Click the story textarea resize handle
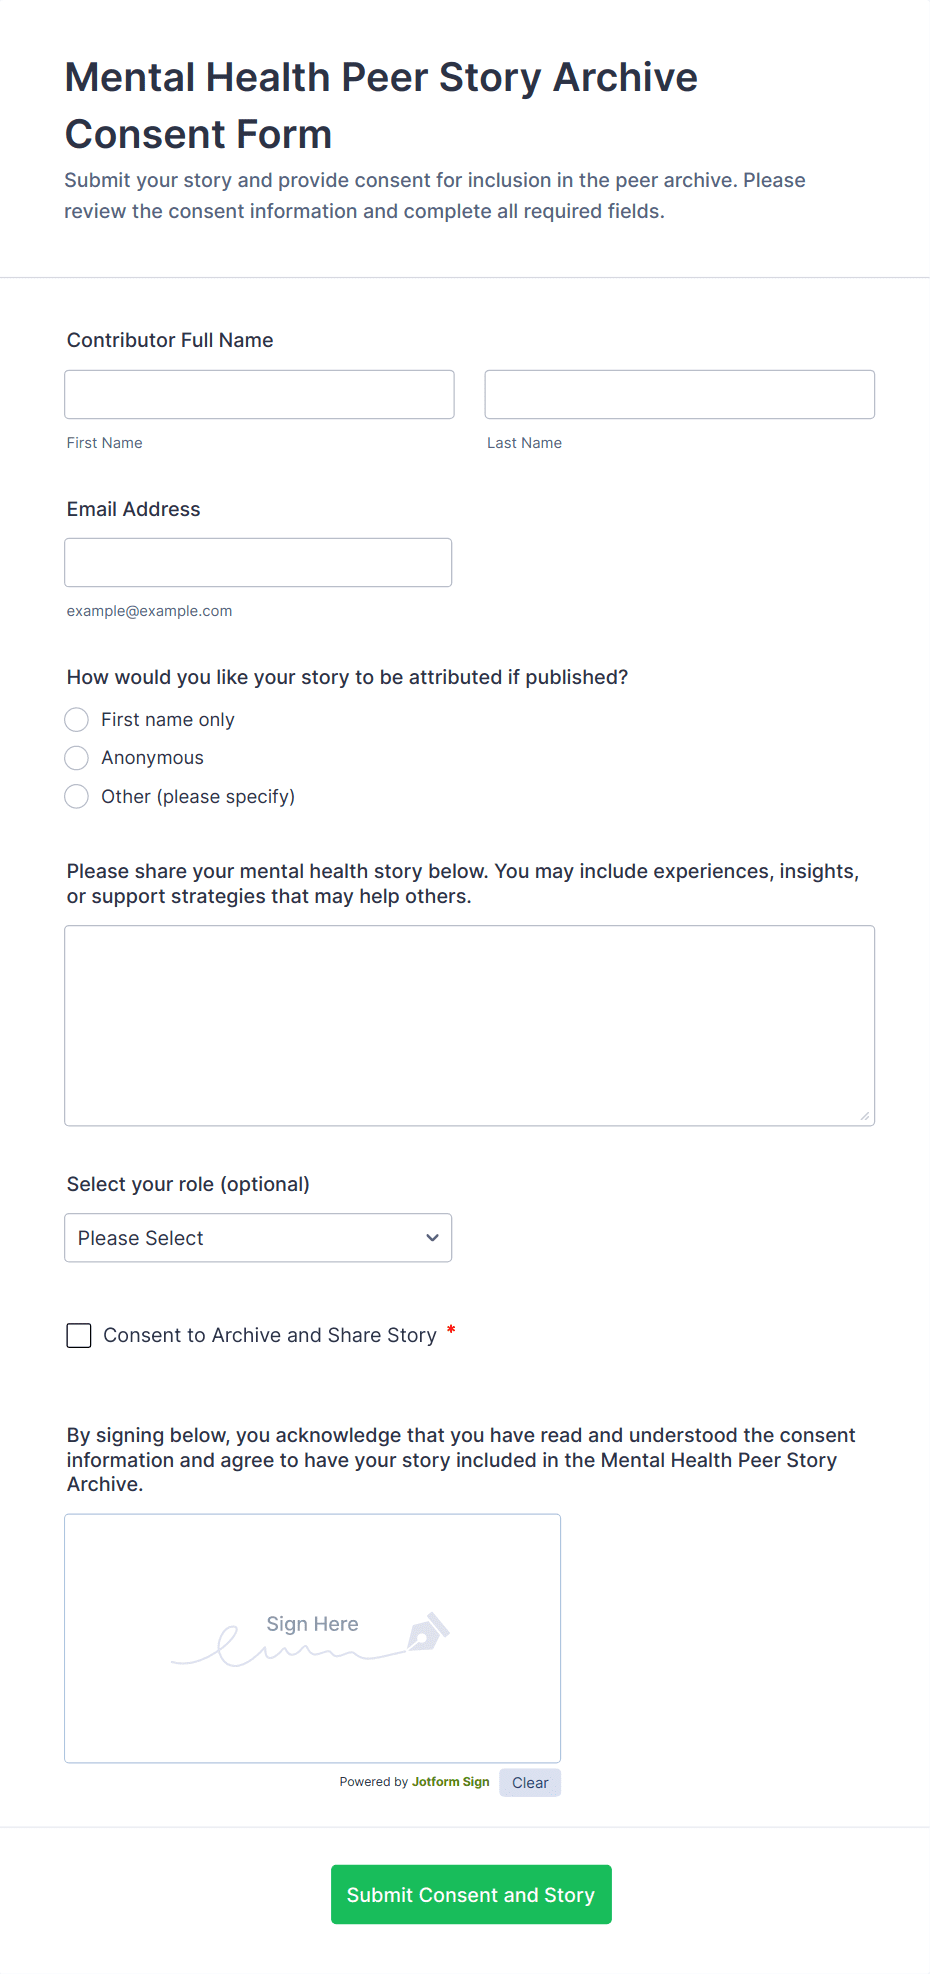 coord(864,1115)
